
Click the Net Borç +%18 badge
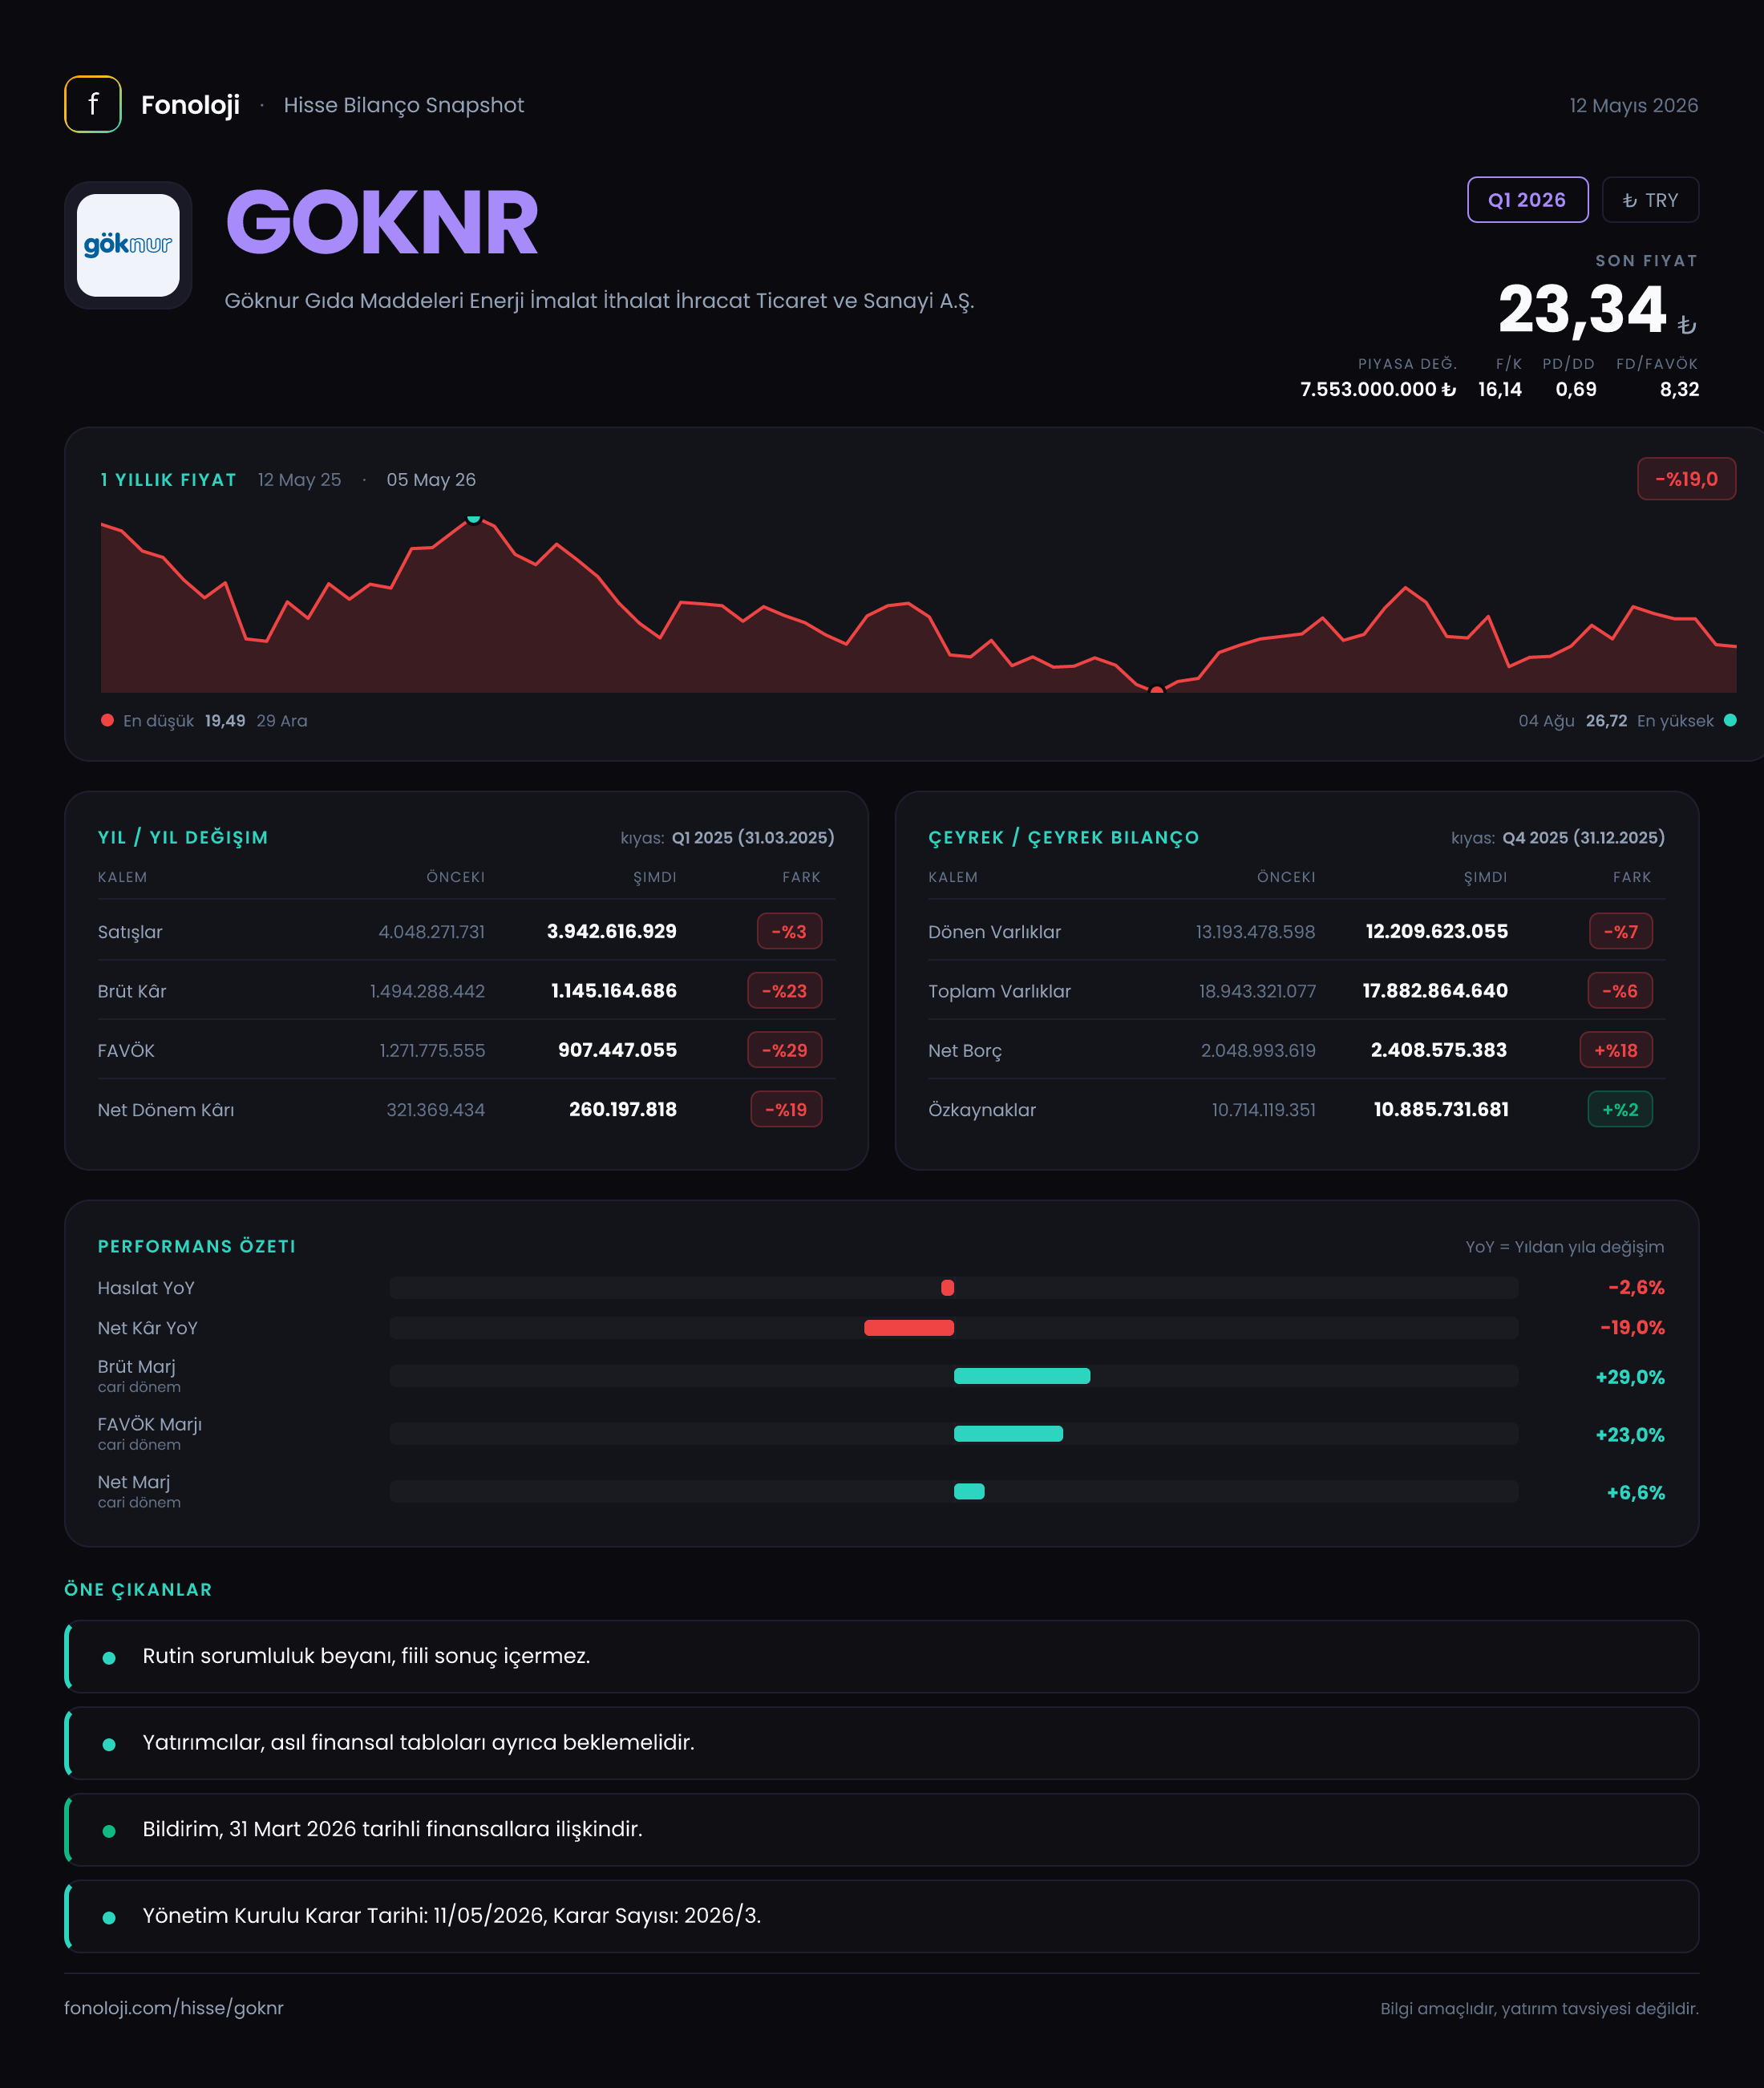[x=1616, y=1050]
